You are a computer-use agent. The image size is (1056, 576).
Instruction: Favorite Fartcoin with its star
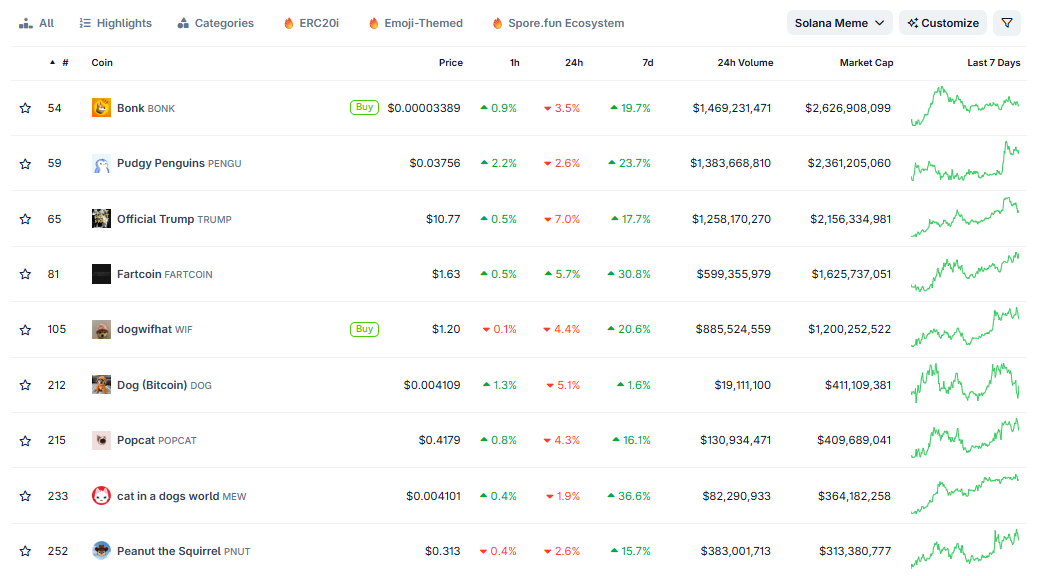coord(25,274)
